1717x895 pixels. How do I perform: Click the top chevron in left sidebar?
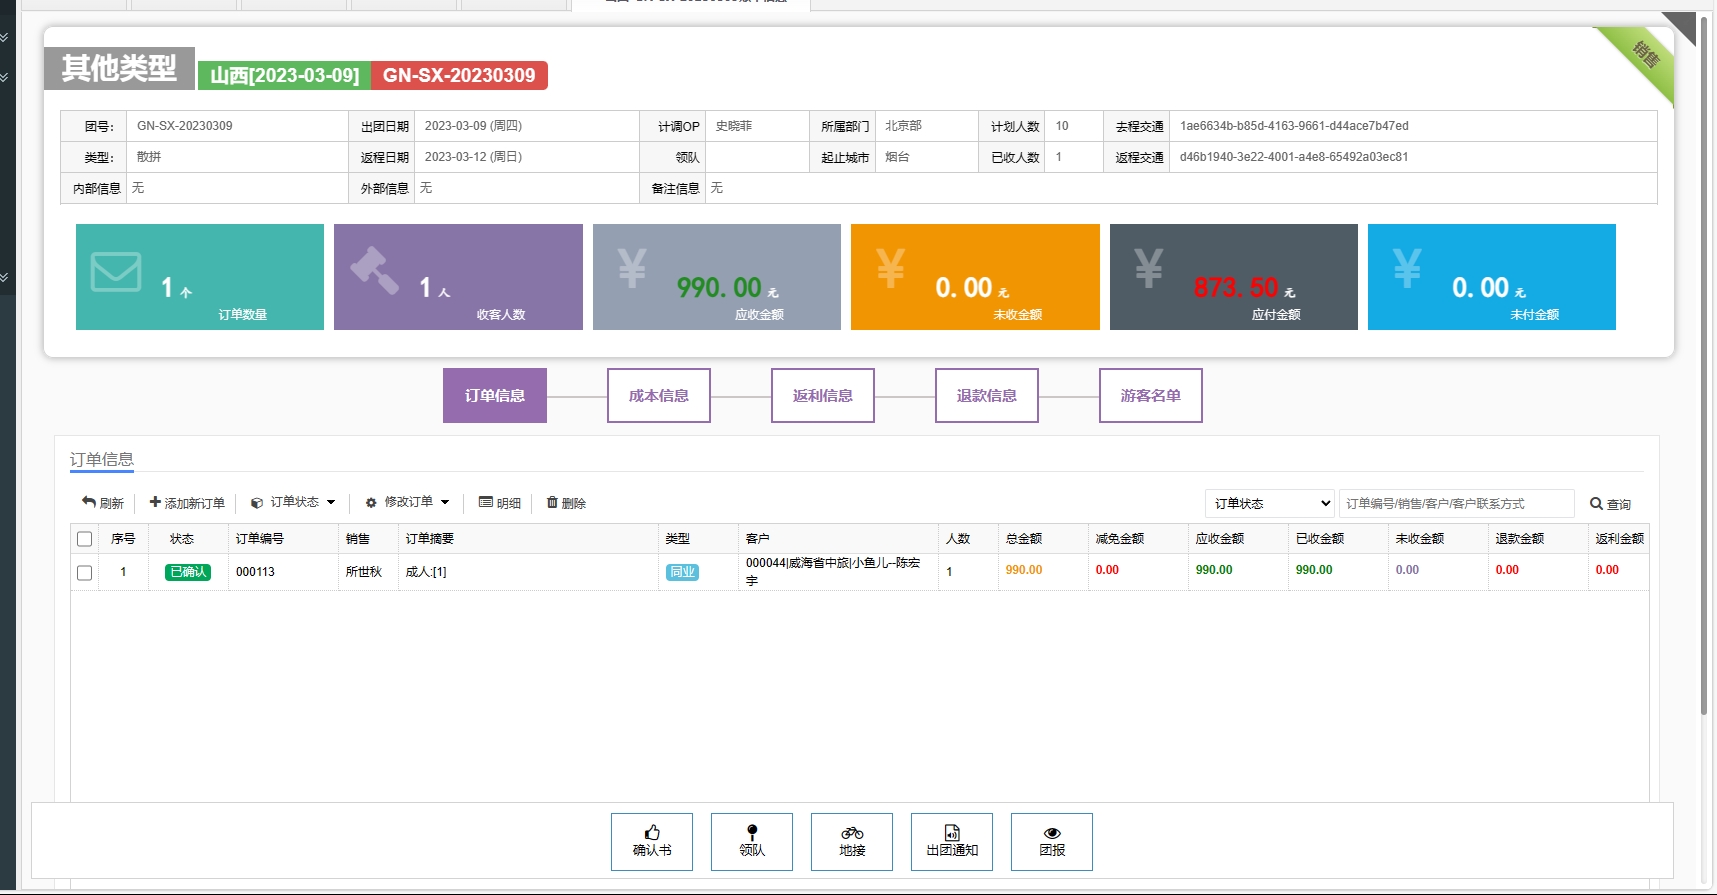pos(4,37)
